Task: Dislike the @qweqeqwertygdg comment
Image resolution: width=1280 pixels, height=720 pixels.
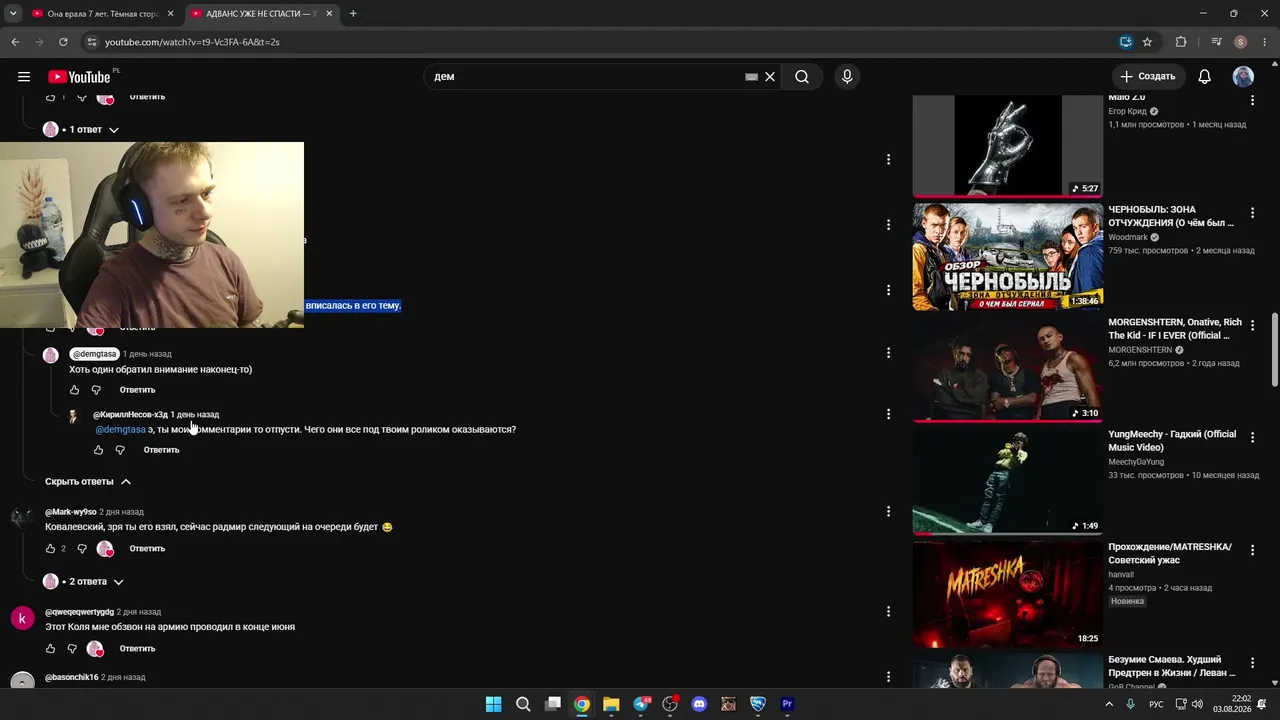Action: tap(72, 649)
